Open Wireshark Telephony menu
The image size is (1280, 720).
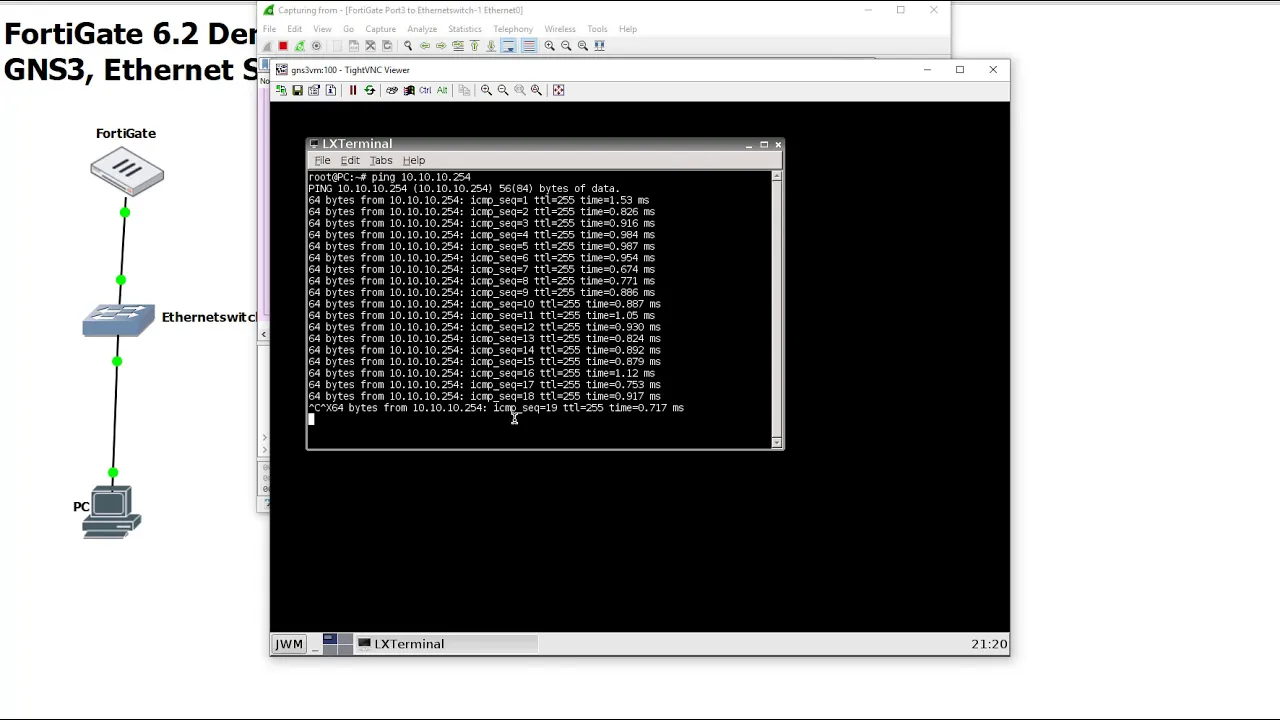[513, 29]
